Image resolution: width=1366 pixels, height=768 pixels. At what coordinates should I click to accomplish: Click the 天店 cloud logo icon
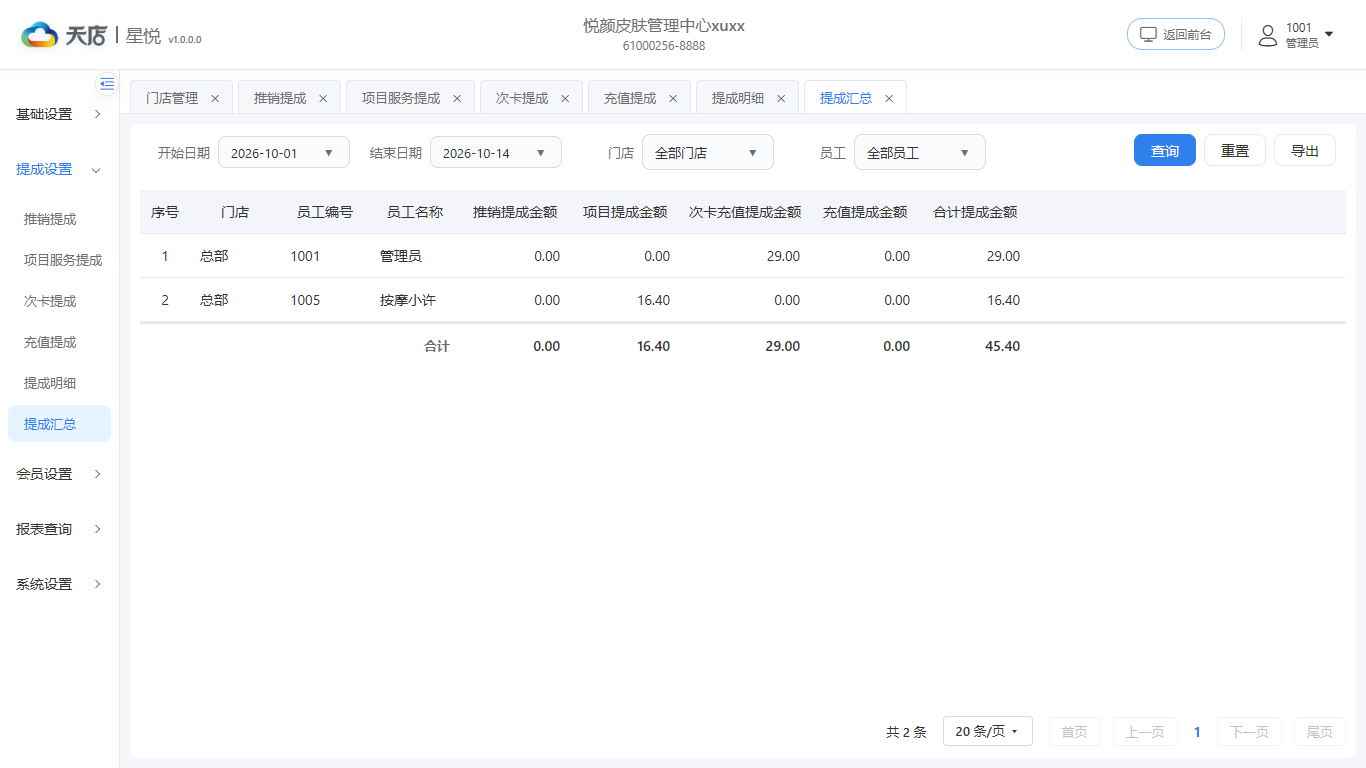40,35
